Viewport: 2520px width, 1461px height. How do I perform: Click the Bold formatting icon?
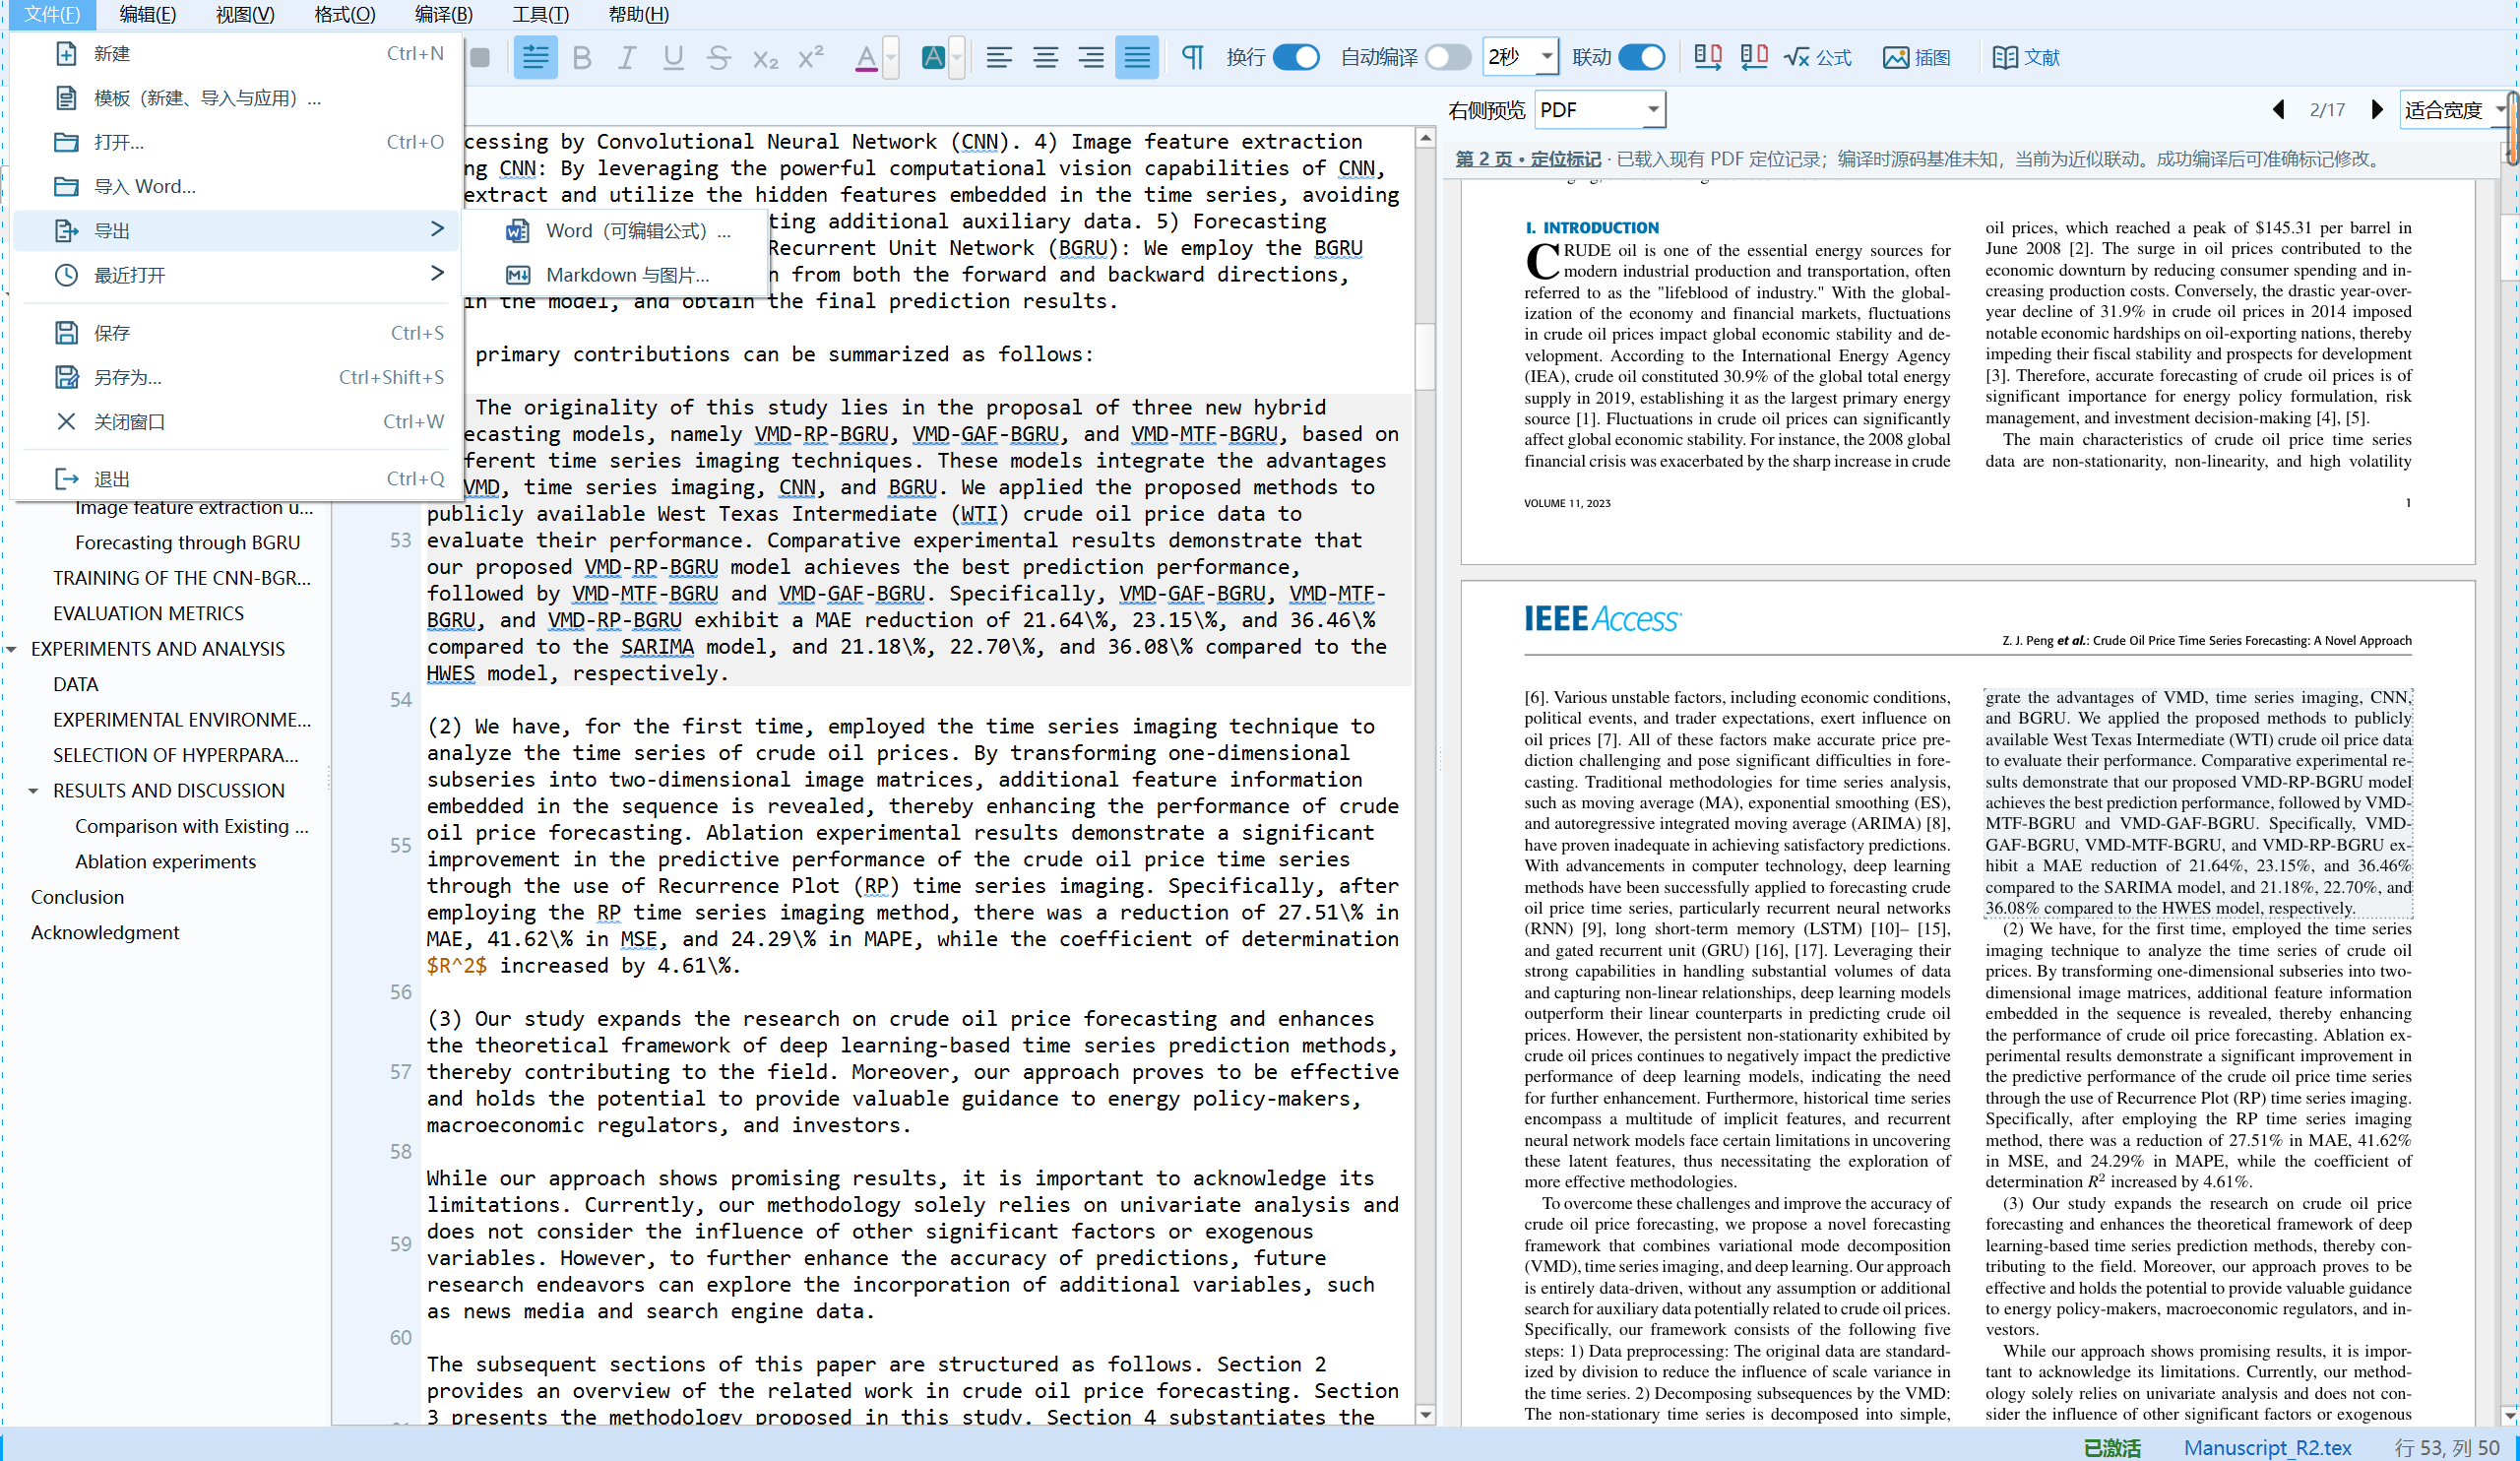pos(581,58)
